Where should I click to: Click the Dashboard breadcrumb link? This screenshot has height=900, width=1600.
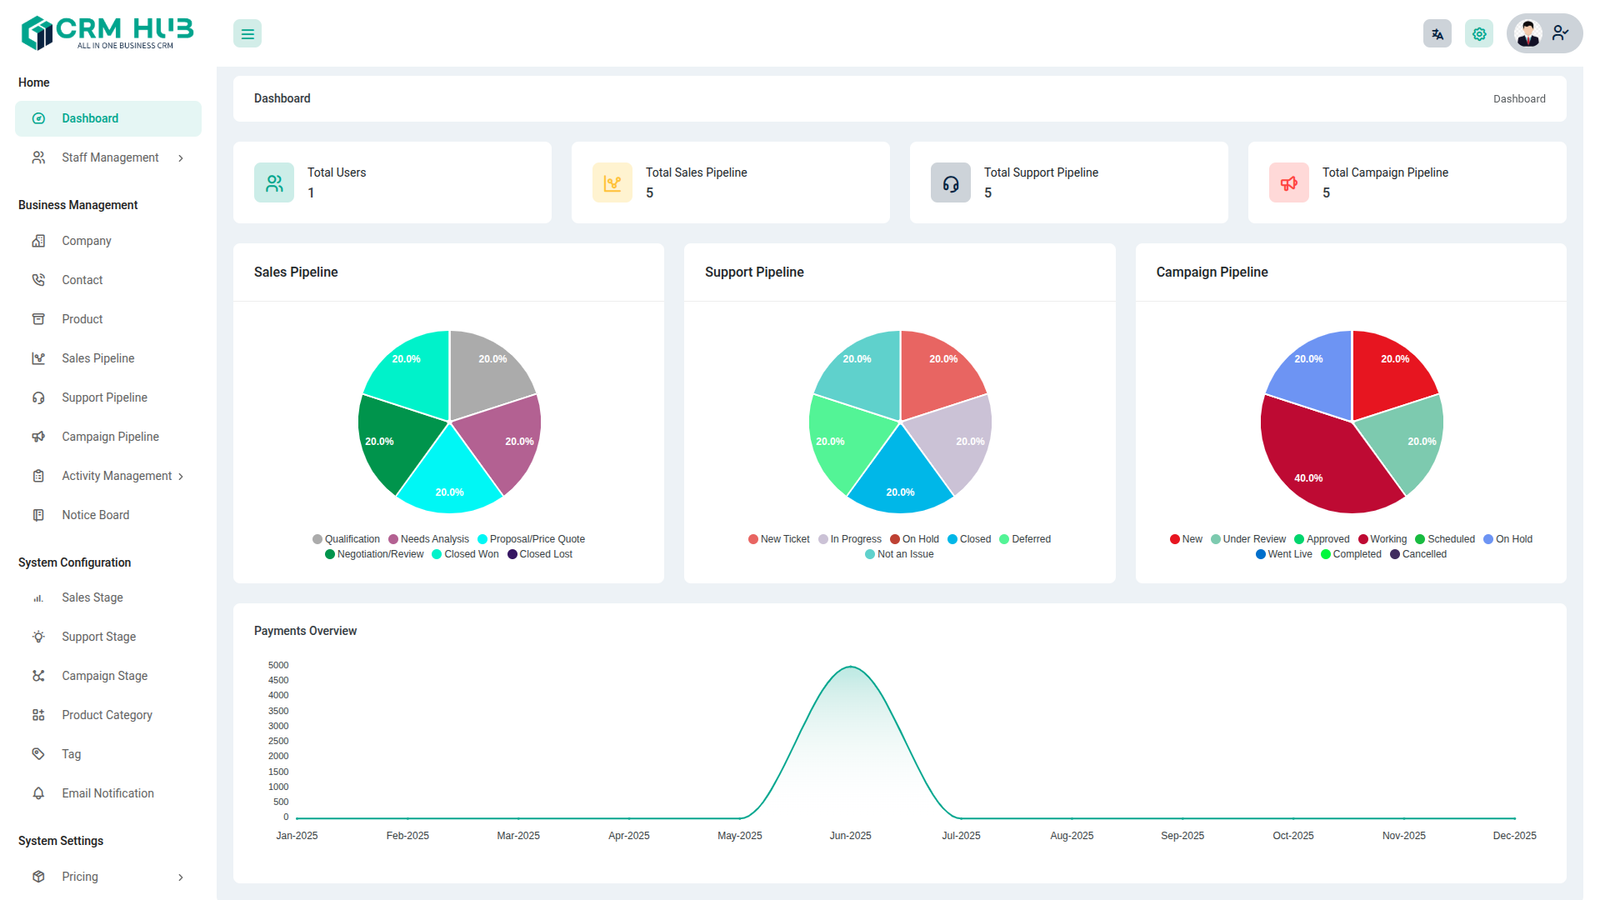coord(1519,99)
